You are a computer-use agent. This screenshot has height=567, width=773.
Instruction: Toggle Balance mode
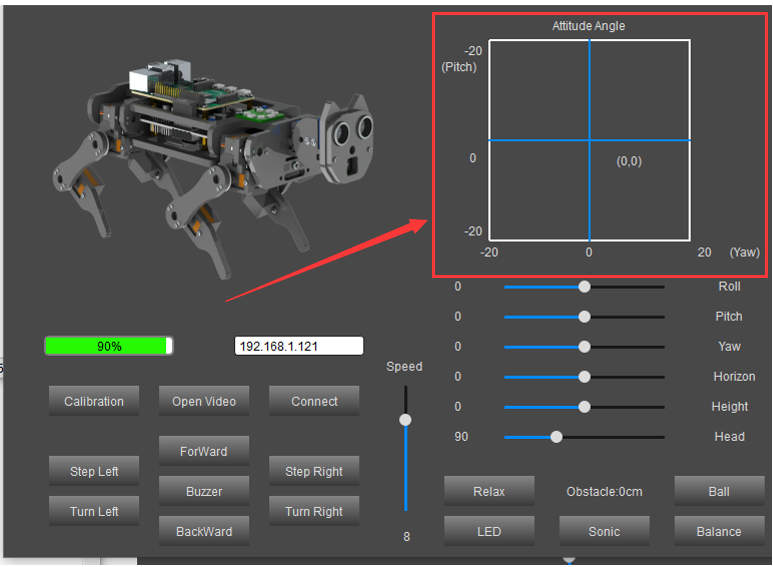click(719, 531)
